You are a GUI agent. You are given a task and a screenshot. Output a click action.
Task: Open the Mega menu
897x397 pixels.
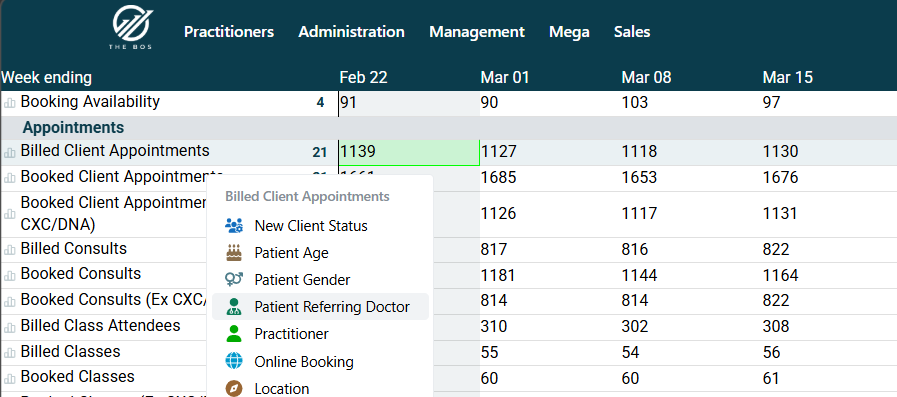coord(569,32)
